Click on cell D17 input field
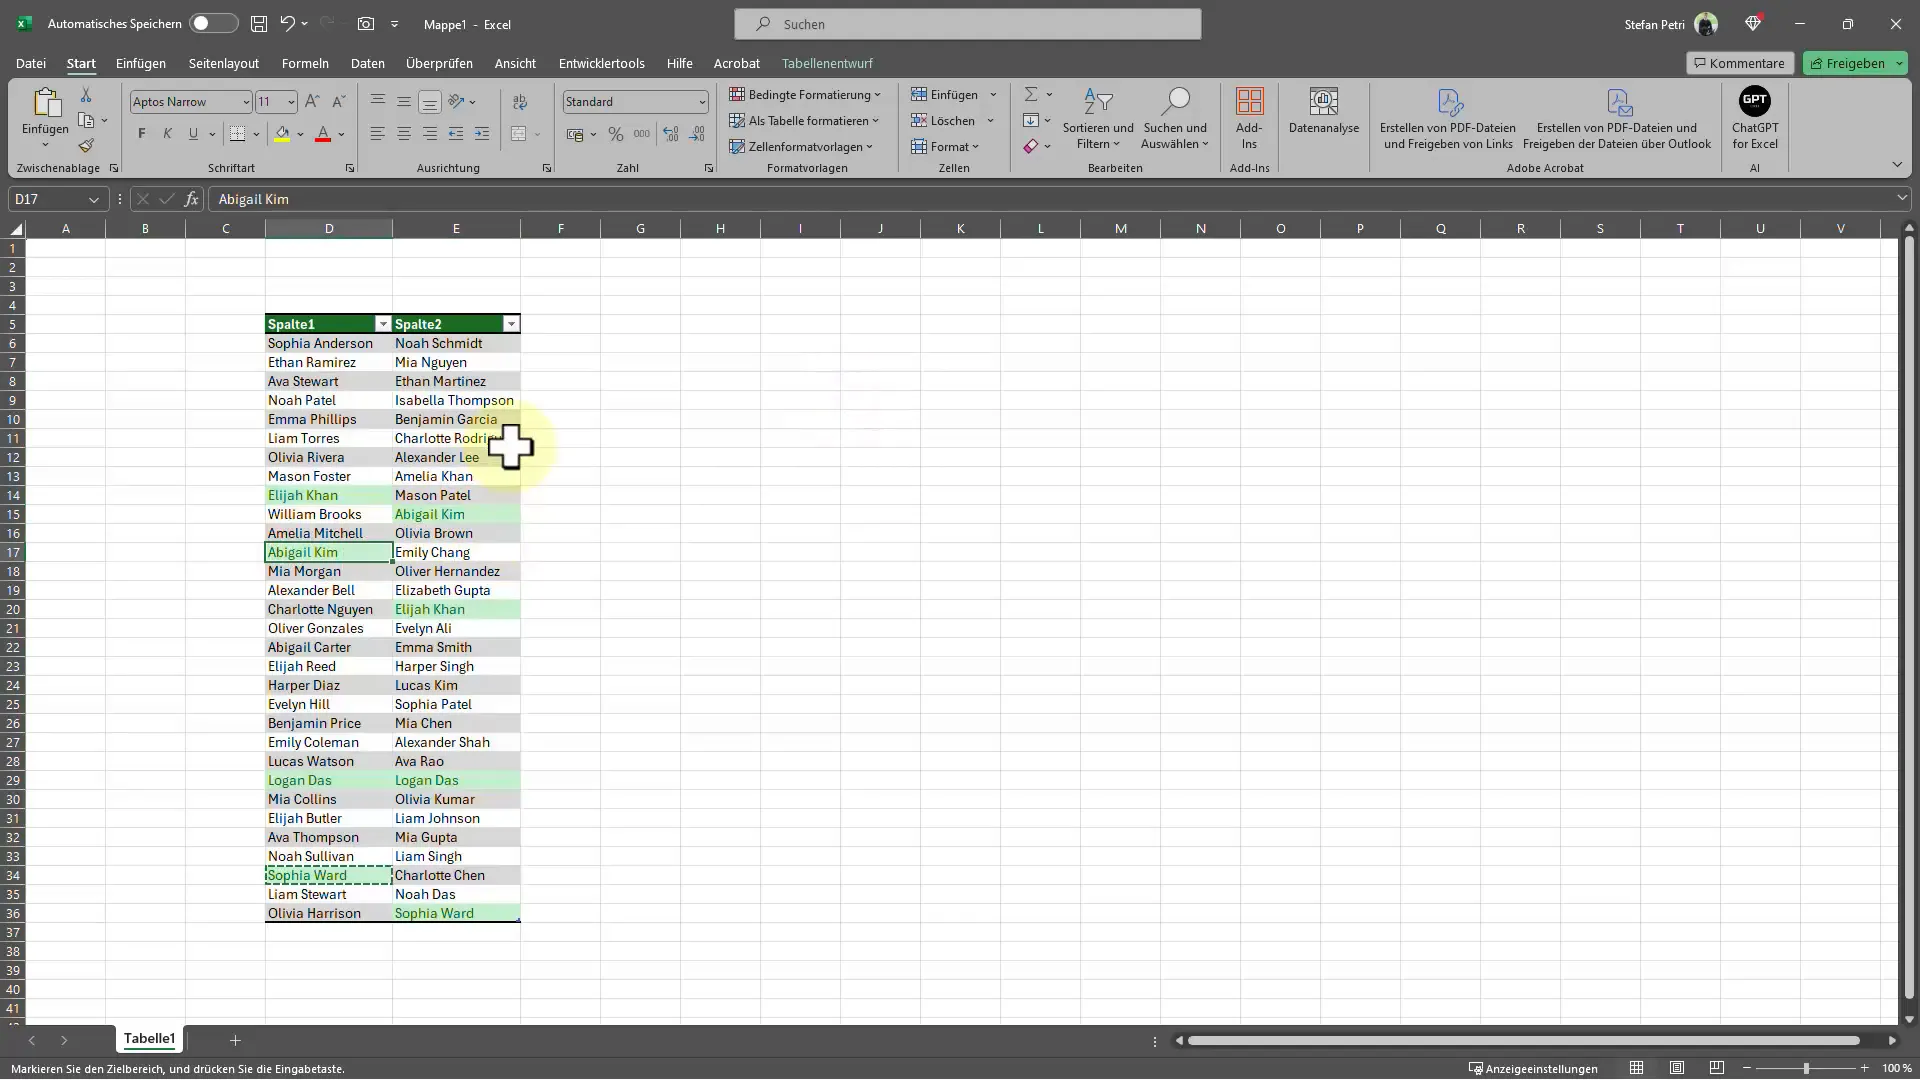 point(330,551)
